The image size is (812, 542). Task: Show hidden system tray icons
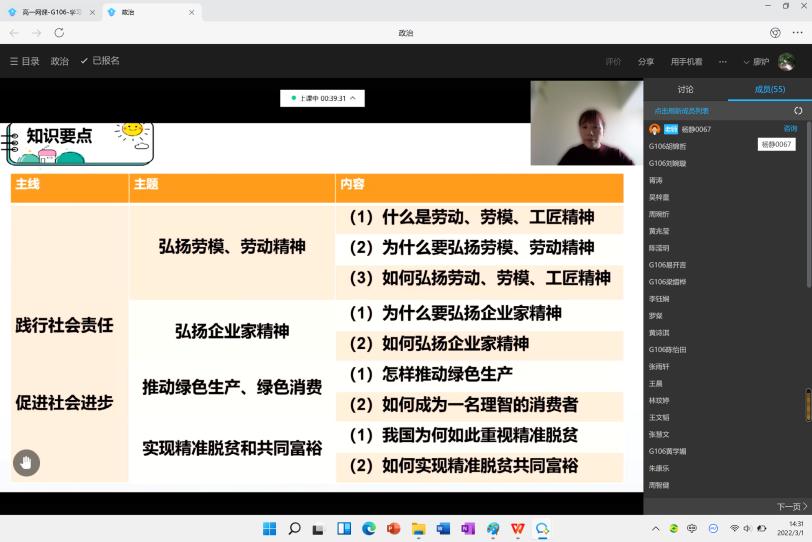point(656,528)
